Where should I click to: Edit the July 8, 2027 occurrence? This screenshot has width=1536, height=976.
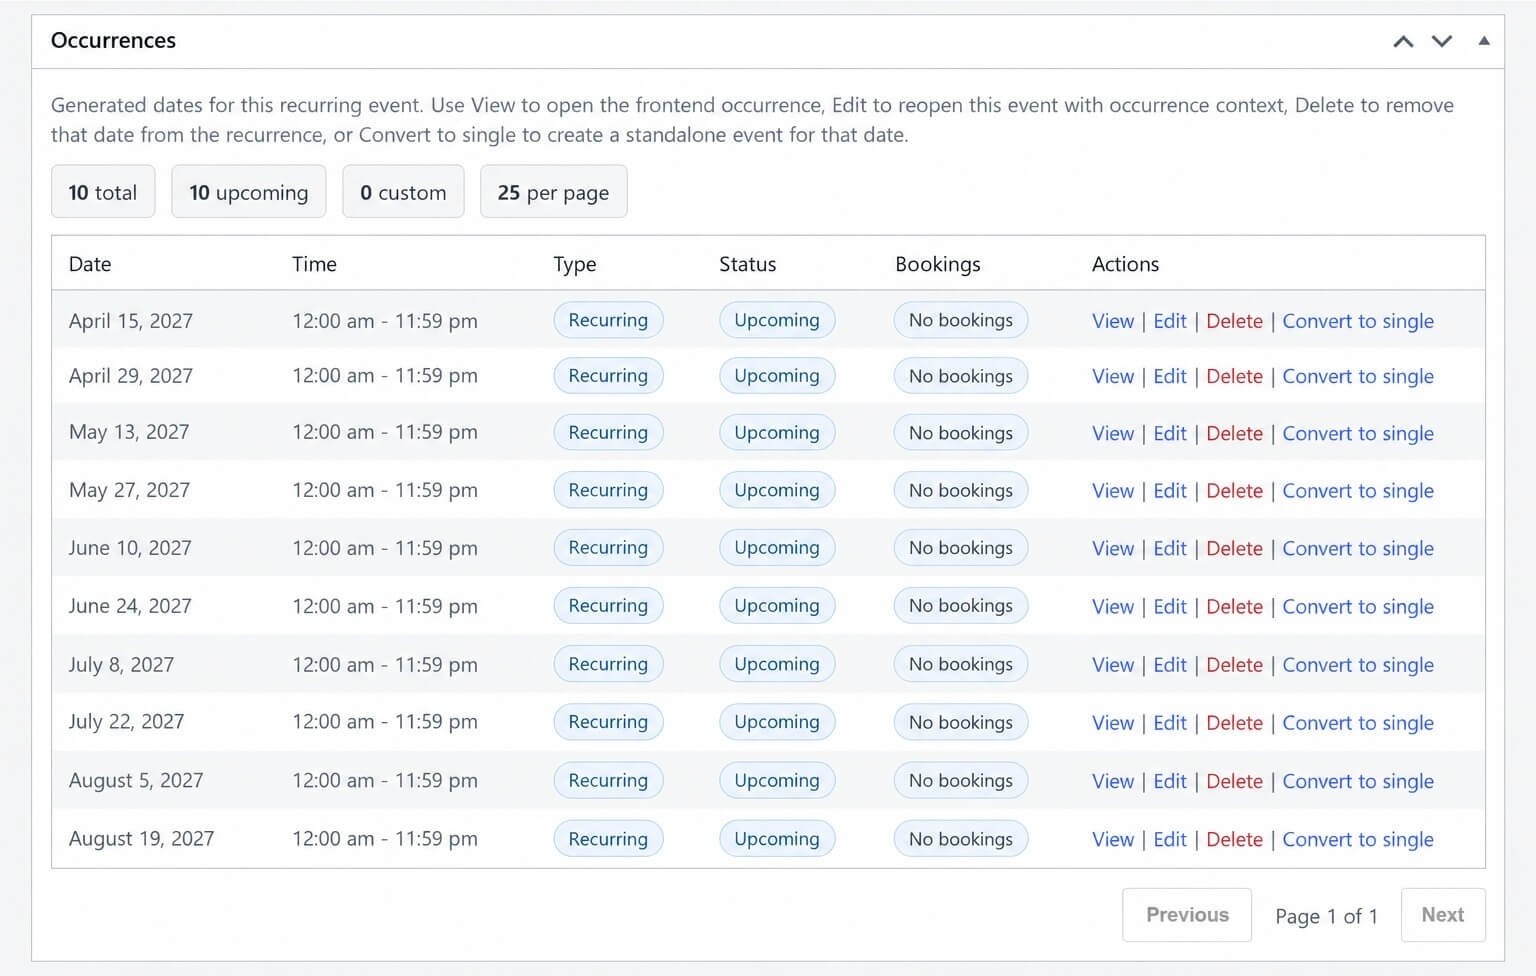pos(1170,665)
